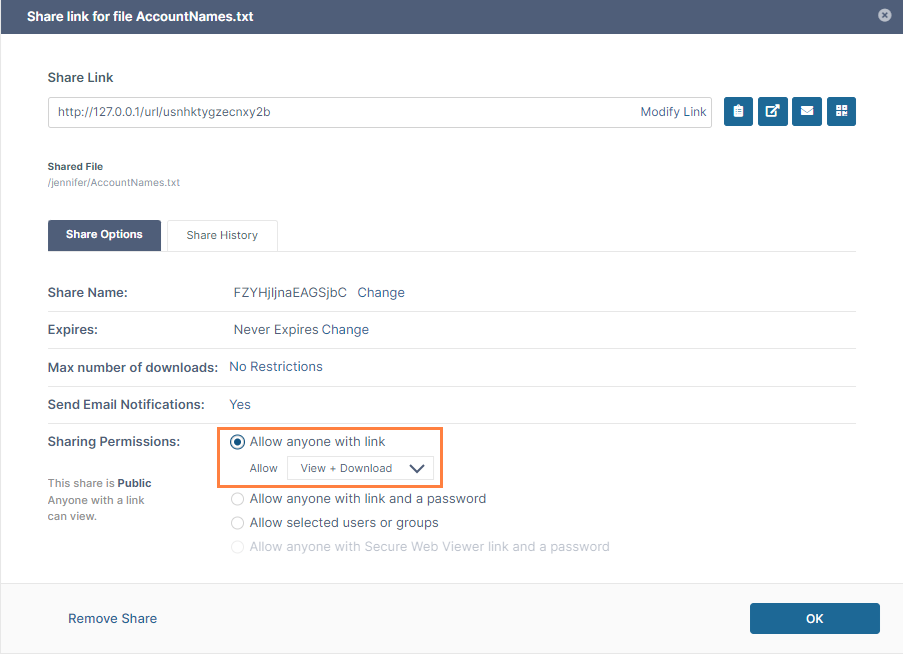Image resolution: width=903 pixels, height=654 pixels.
Task: Open the Share Options tab
Action: point(104,235)
